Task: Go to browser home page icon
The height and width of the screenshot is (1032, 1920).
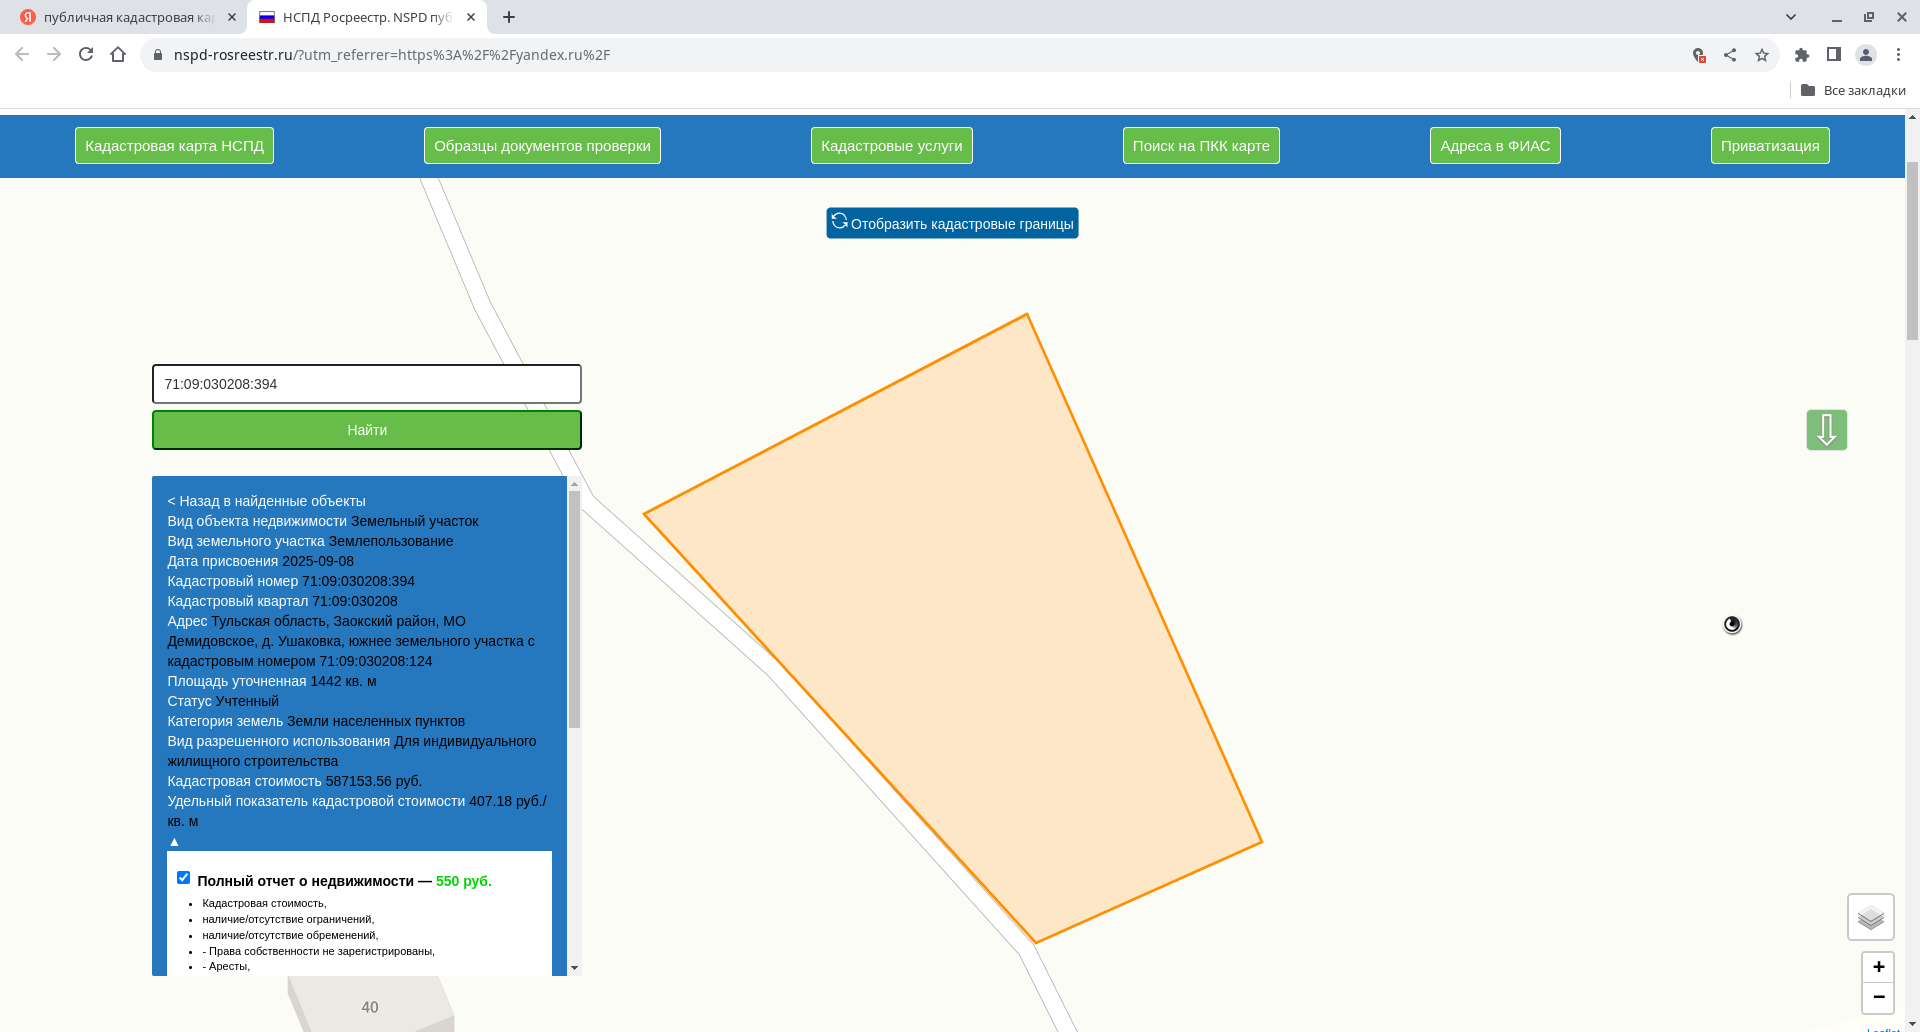Action: coord(118,55)
